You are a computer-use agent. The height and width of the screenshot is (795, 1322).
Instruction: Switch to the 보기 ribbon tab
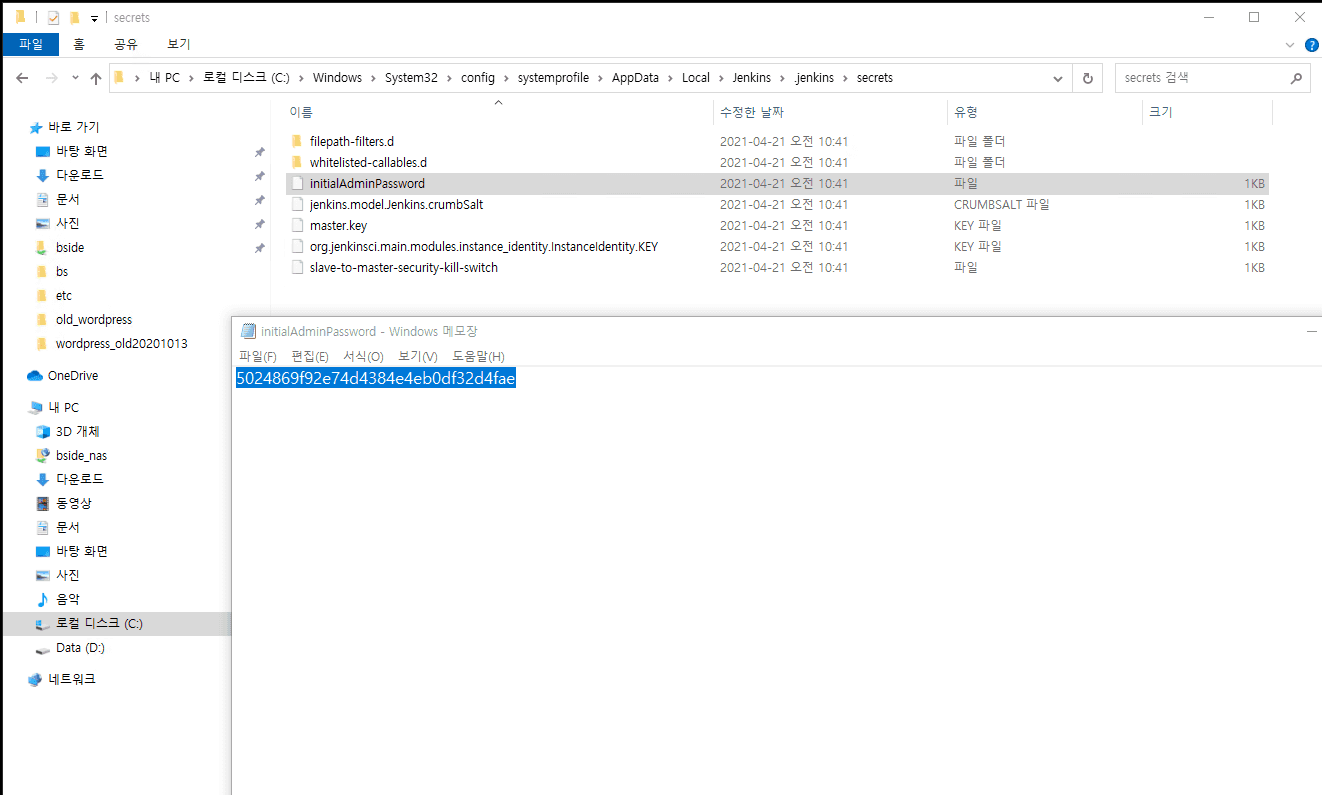(179, 44)
